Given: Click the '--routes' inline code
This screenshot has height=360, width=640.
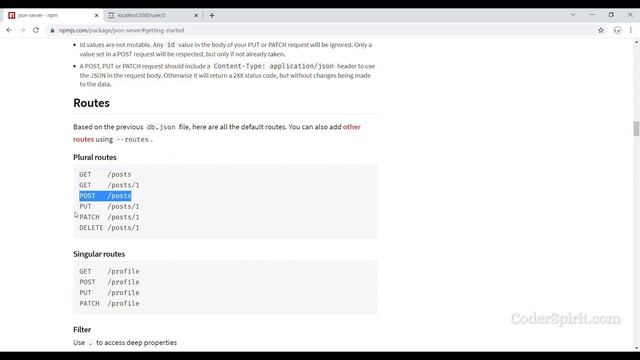Looking at the screenshot, I should pyautogui.click(x=132, y=139).
